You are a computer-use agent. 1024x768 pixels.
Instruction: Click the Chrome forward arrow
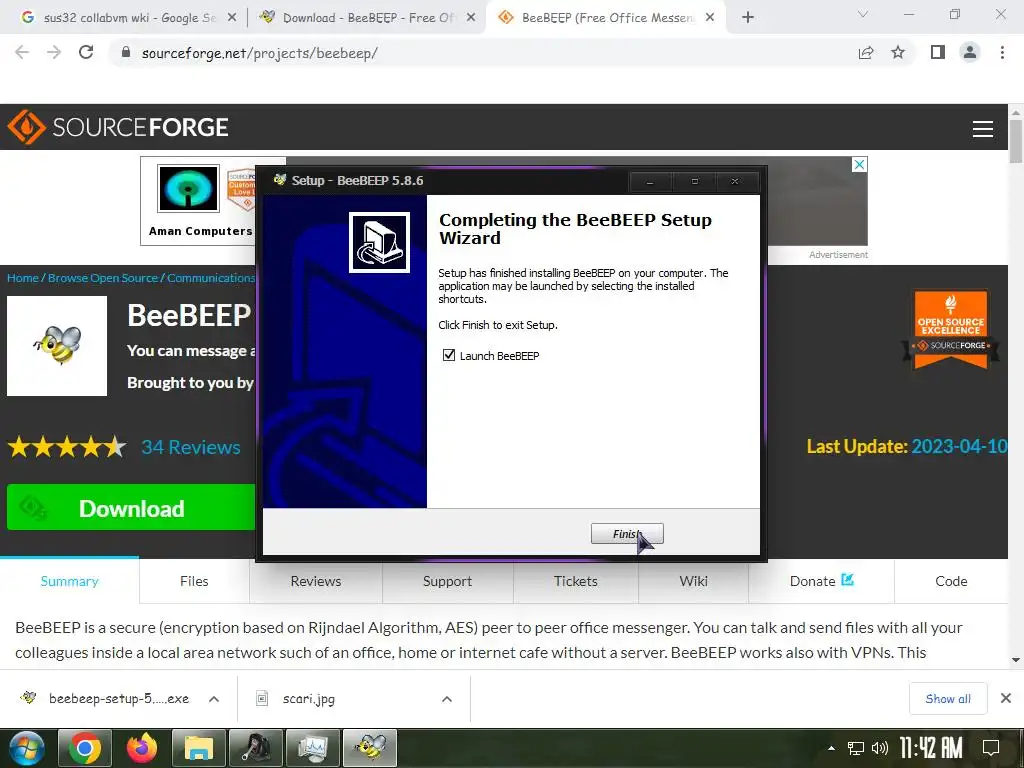(x=54, y=52)
